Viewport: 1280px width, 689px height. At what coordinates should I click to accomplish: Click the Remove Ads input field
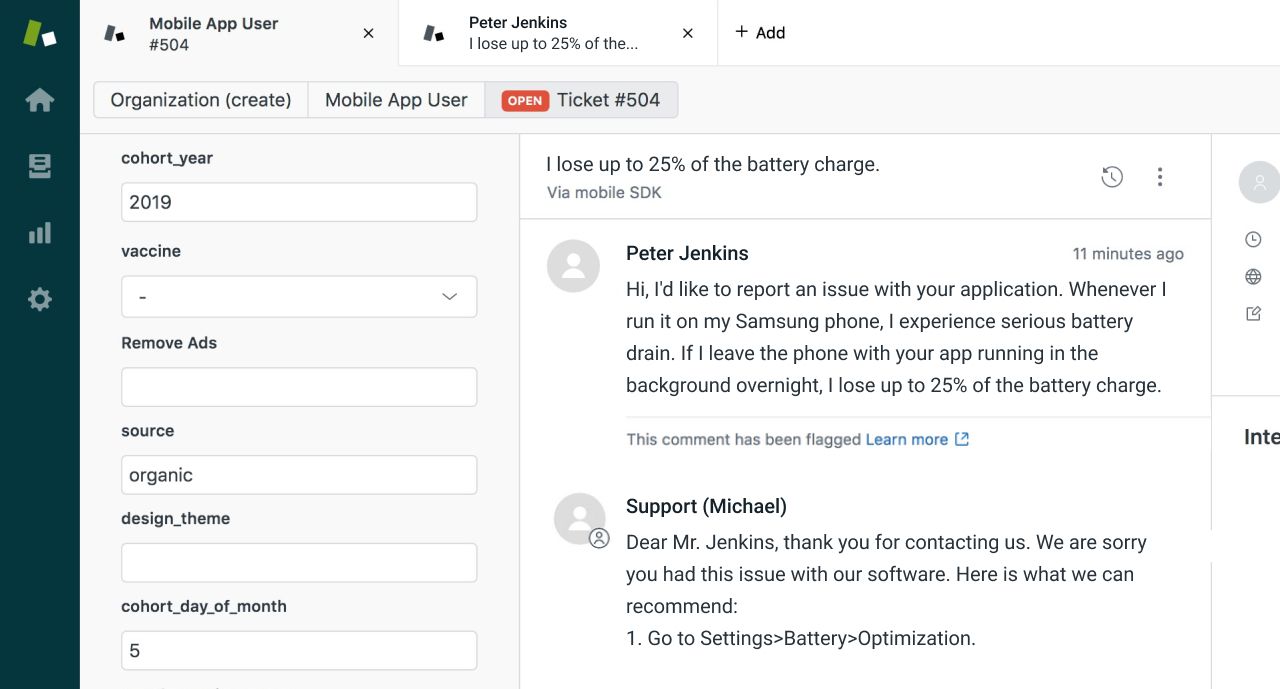[x=299, y=387]
